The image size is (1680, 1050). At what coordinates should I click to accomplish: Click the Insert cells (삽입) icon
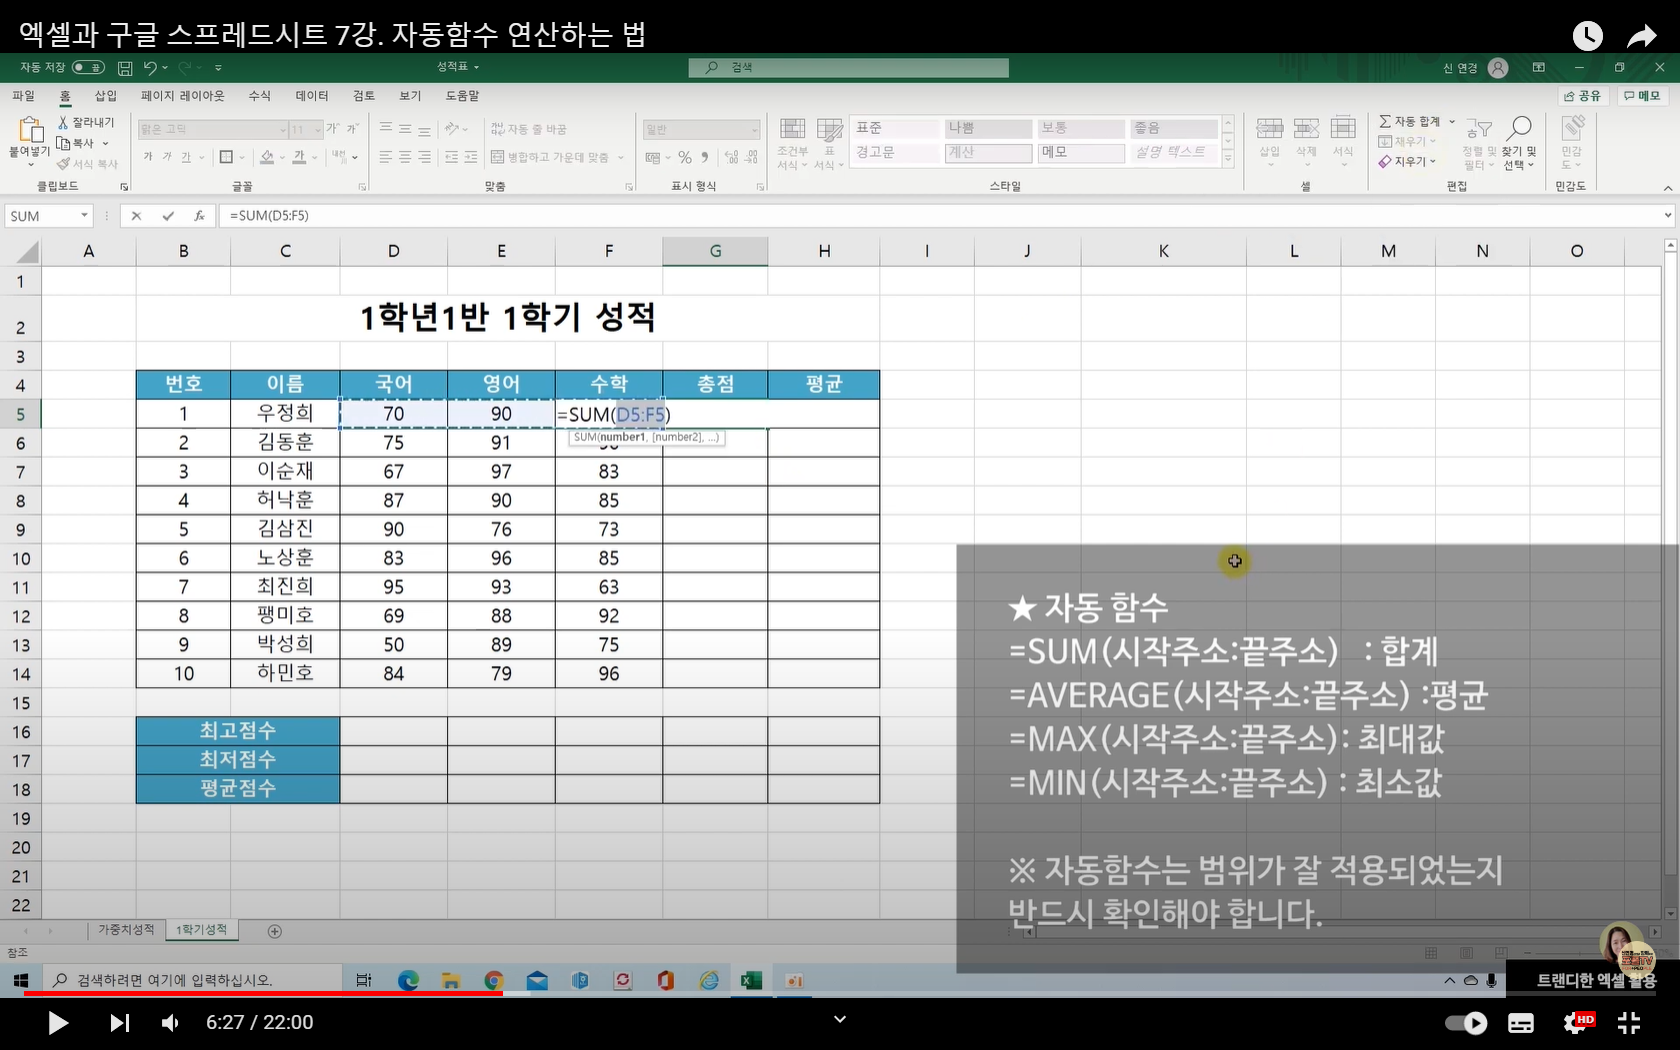click(x=1270, y=129)
